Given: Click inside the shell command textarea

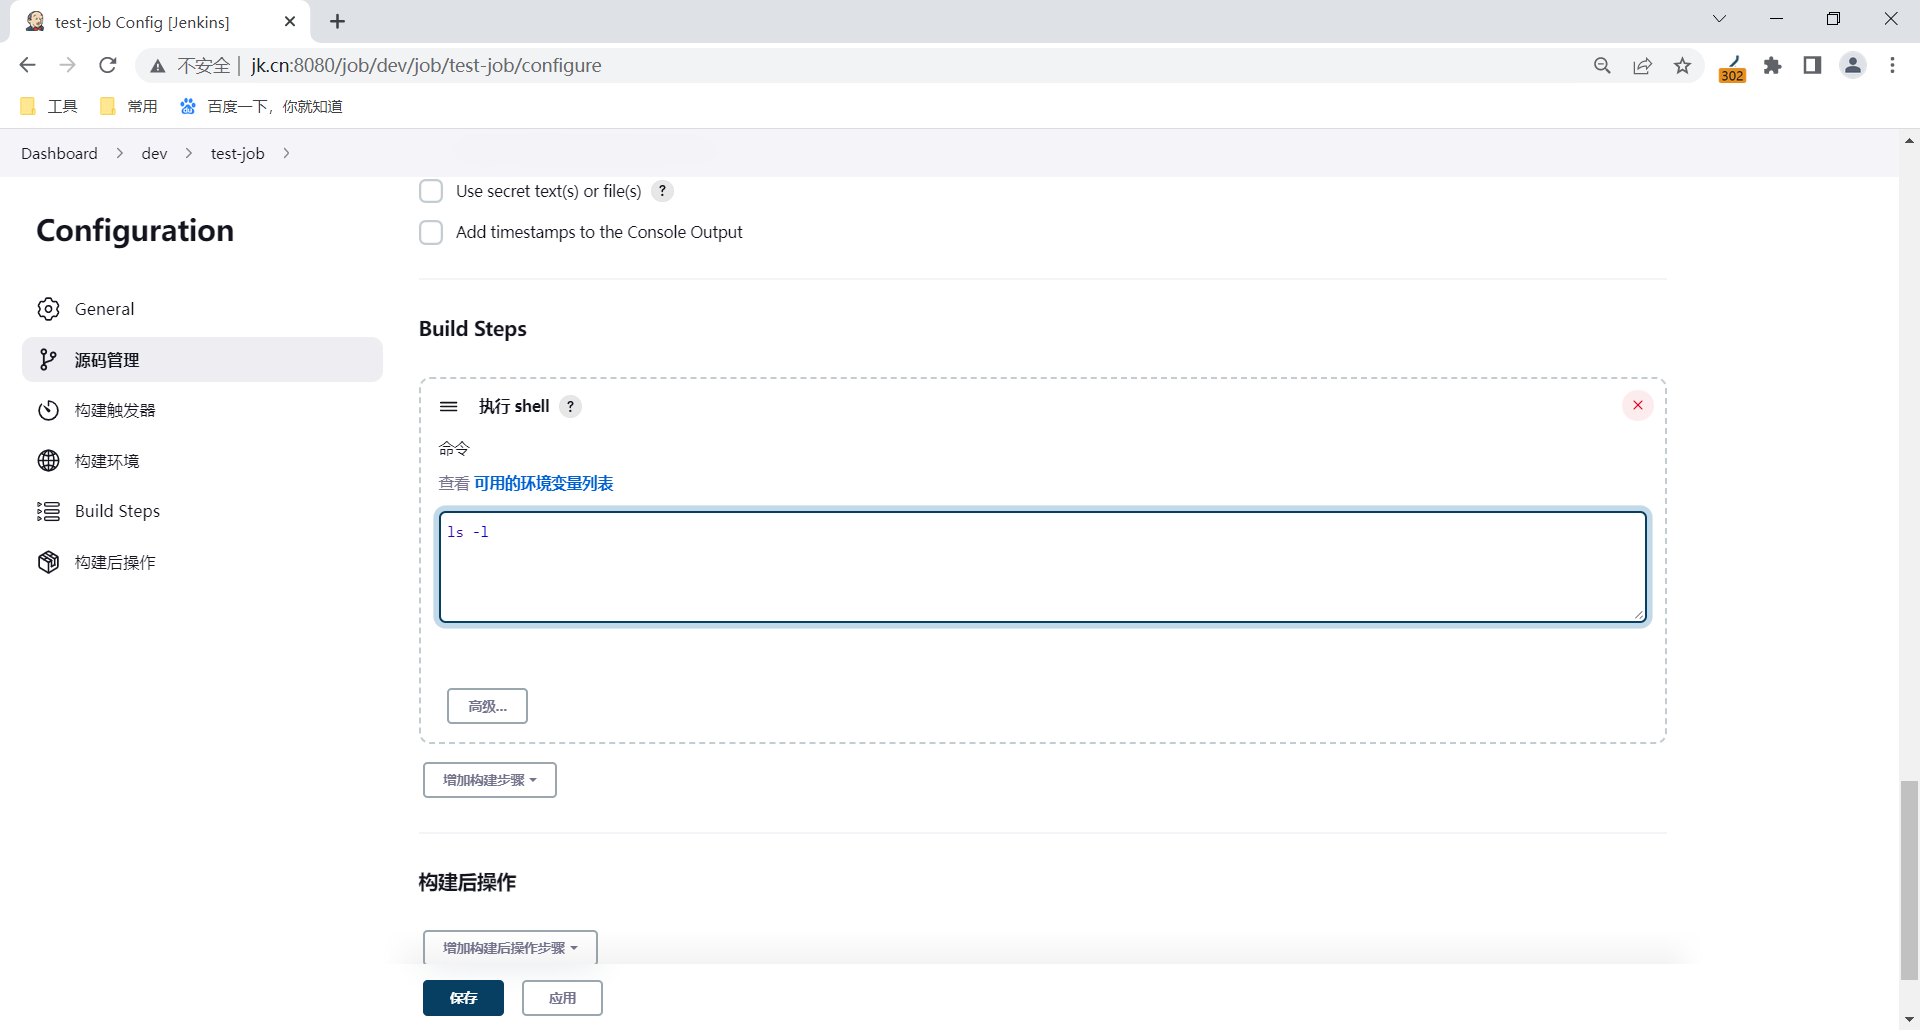Looking at the screenshot, I should coord(1043,567).
